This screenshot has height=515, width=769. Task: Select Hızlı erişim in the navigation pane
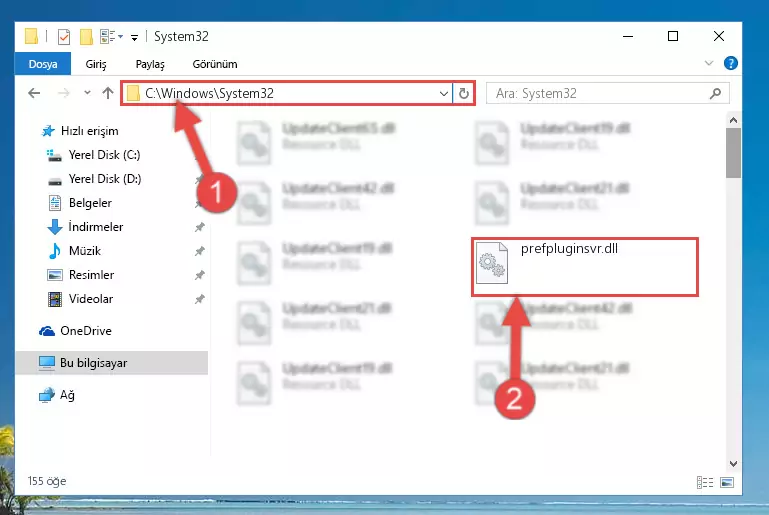coord(89,131)
